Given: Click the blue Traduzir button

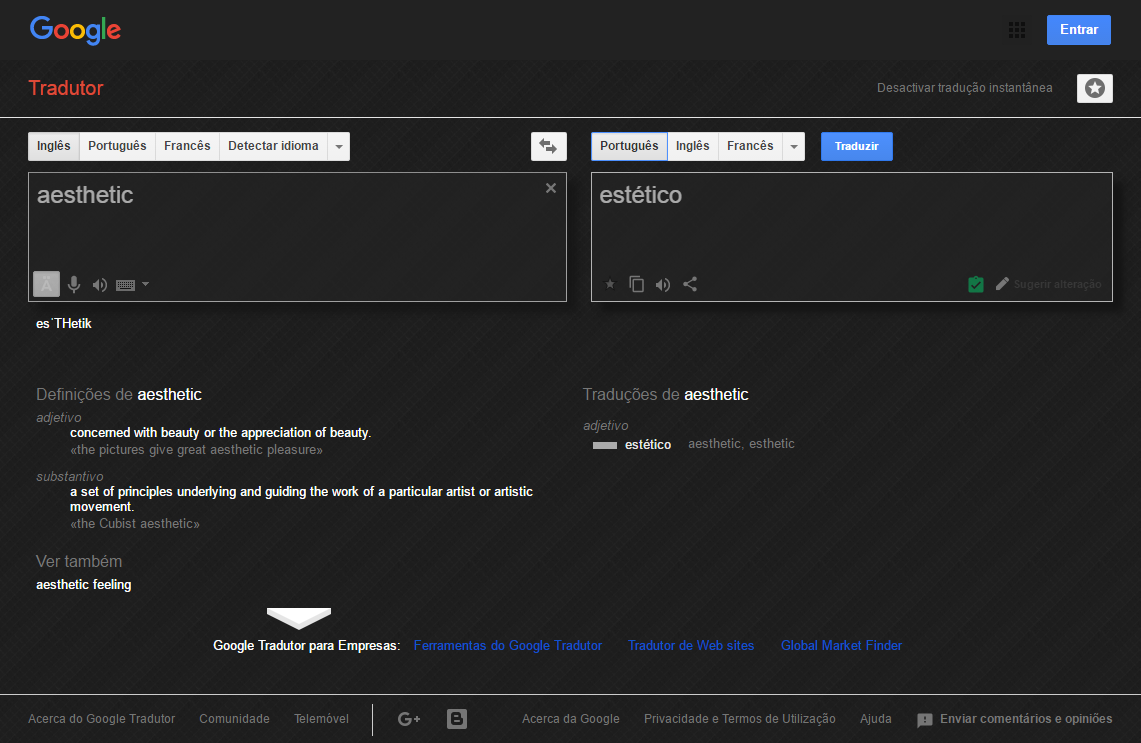Looking at the screenshot, I should click(x=856, y=146).
